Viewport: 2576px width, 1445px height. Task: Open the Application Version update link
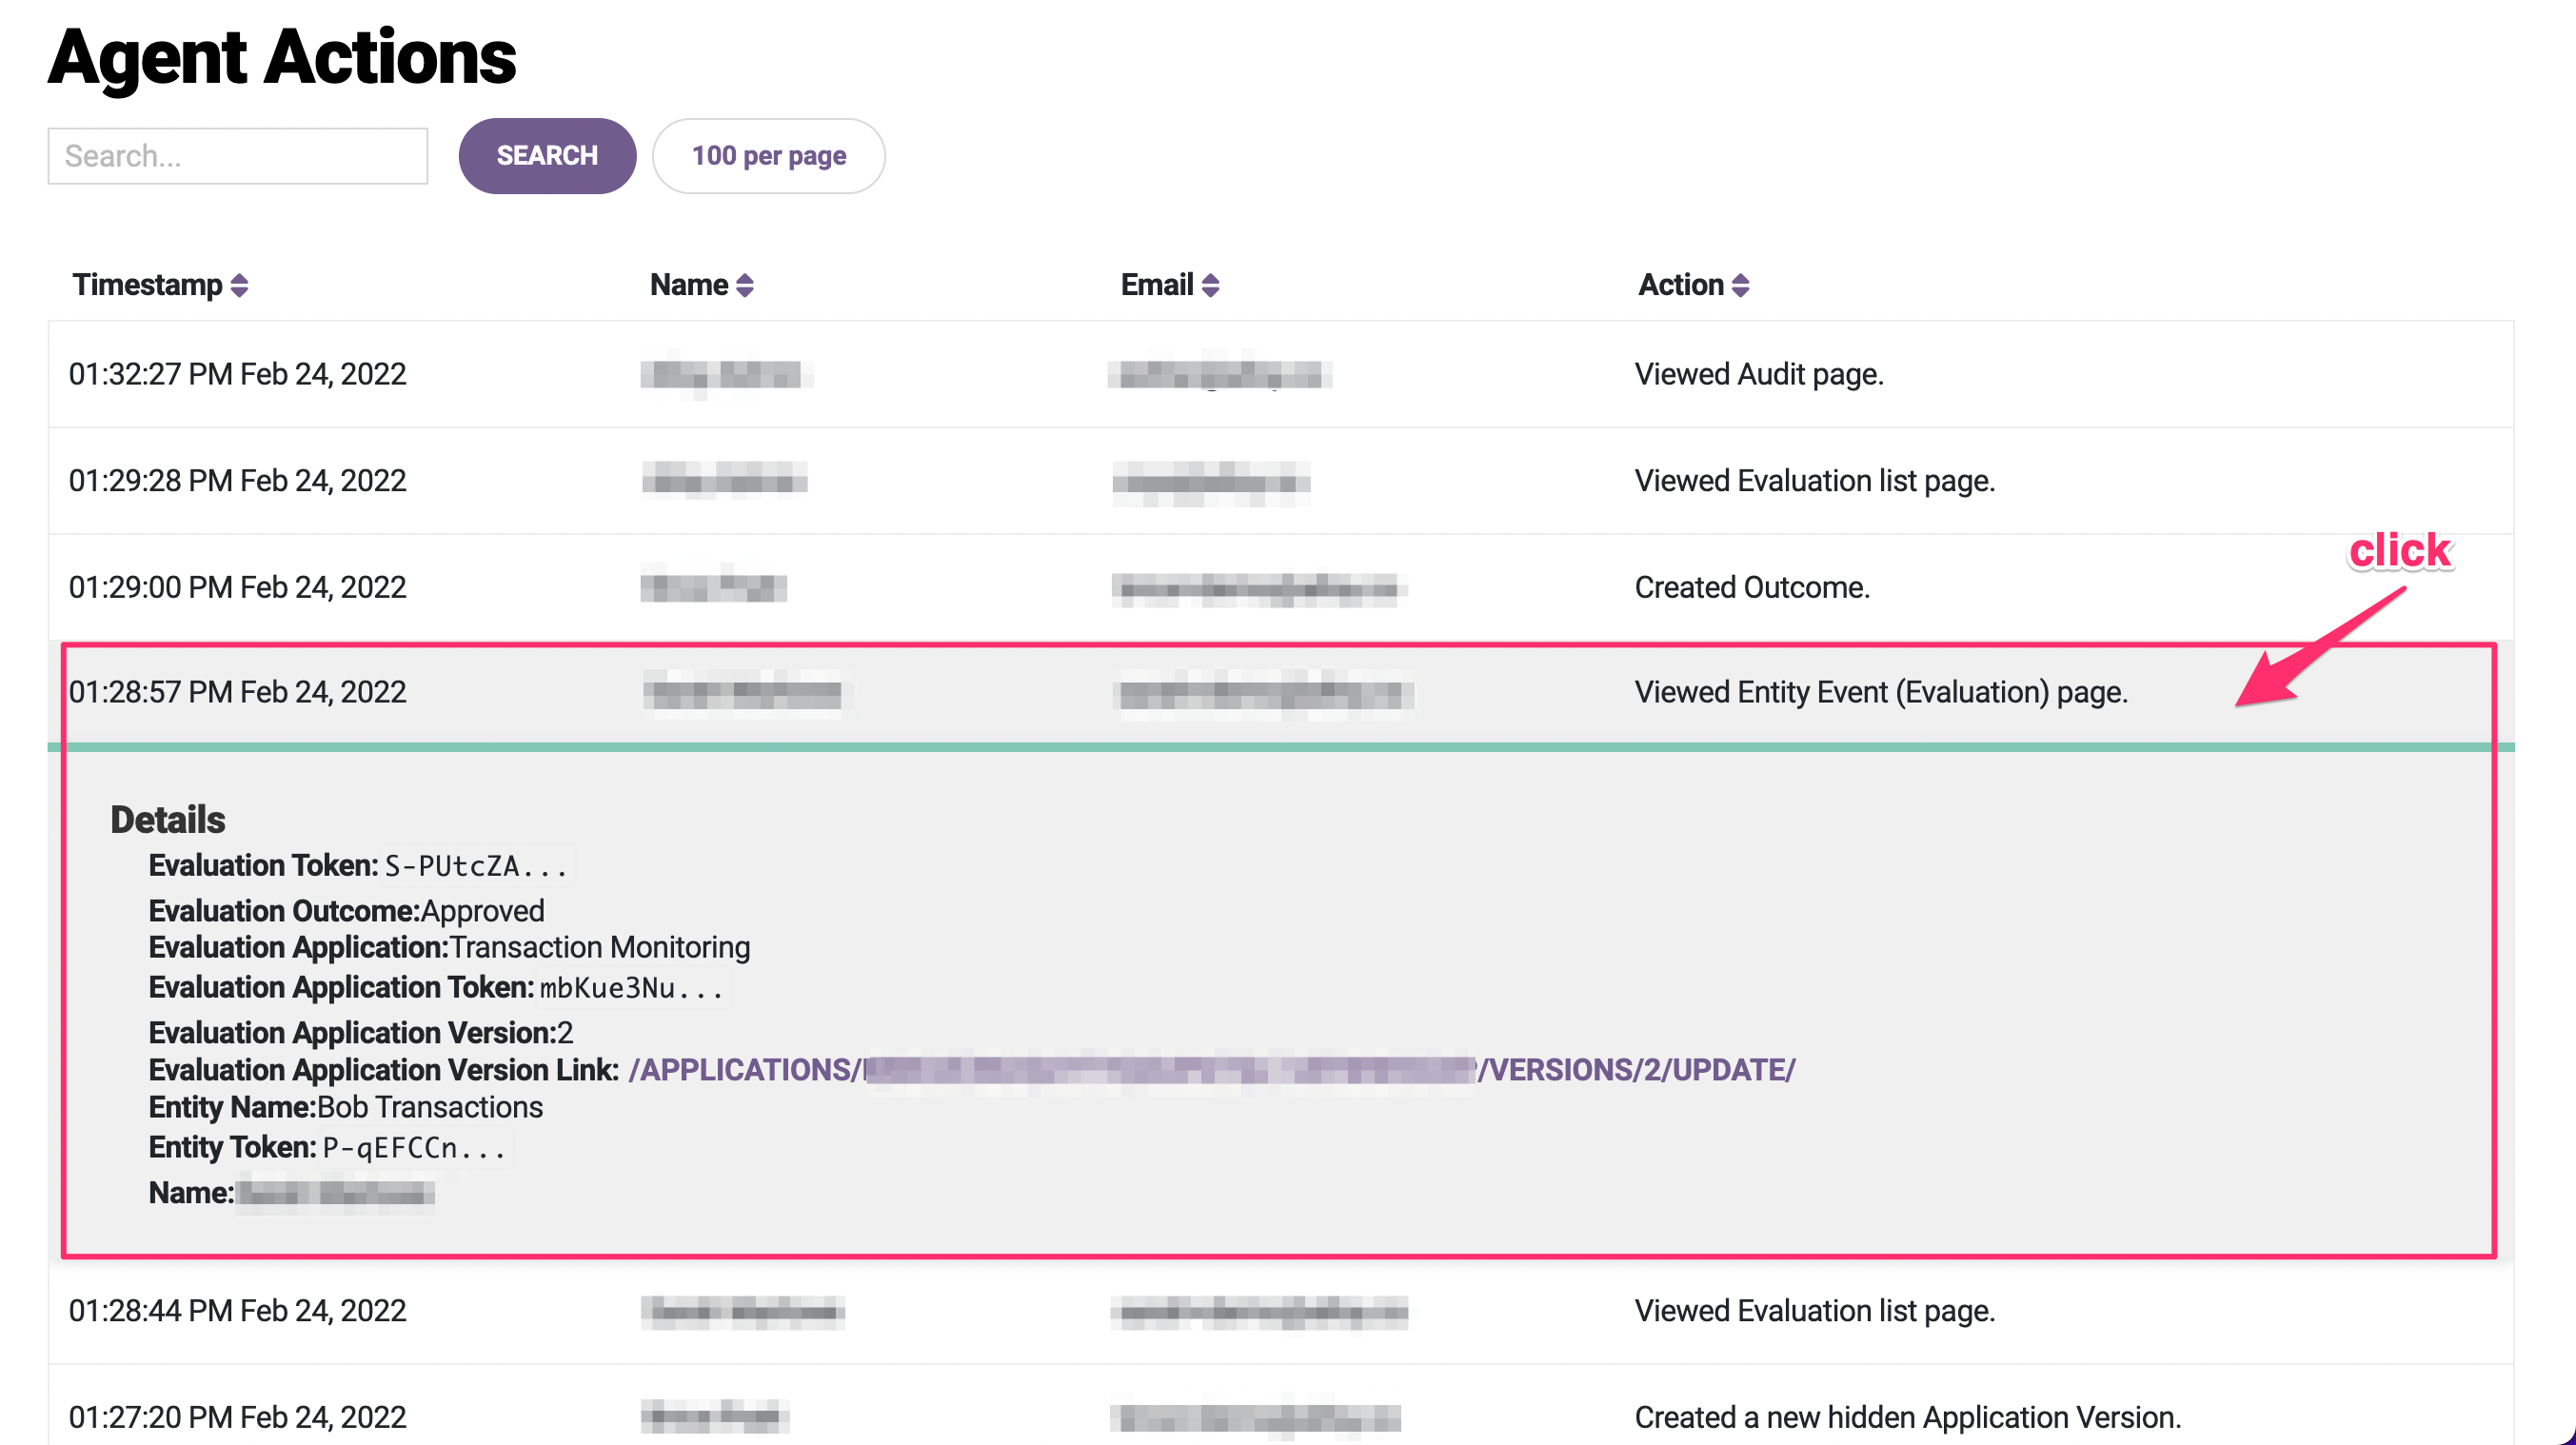(1211, 1070)
